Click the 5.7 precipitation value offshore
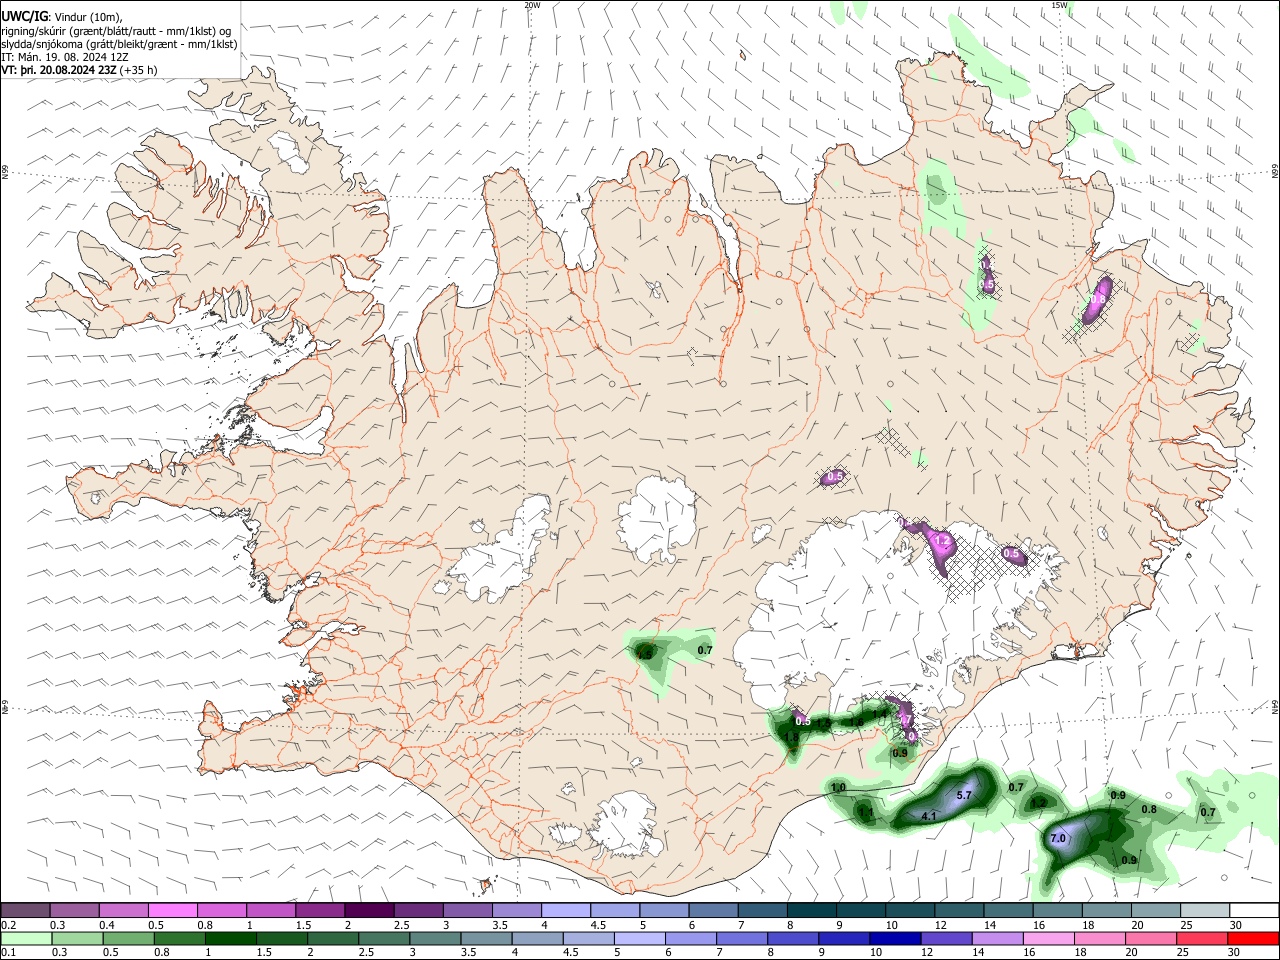Viewport: 1280px width, 960px height. [x=965, y=795]
